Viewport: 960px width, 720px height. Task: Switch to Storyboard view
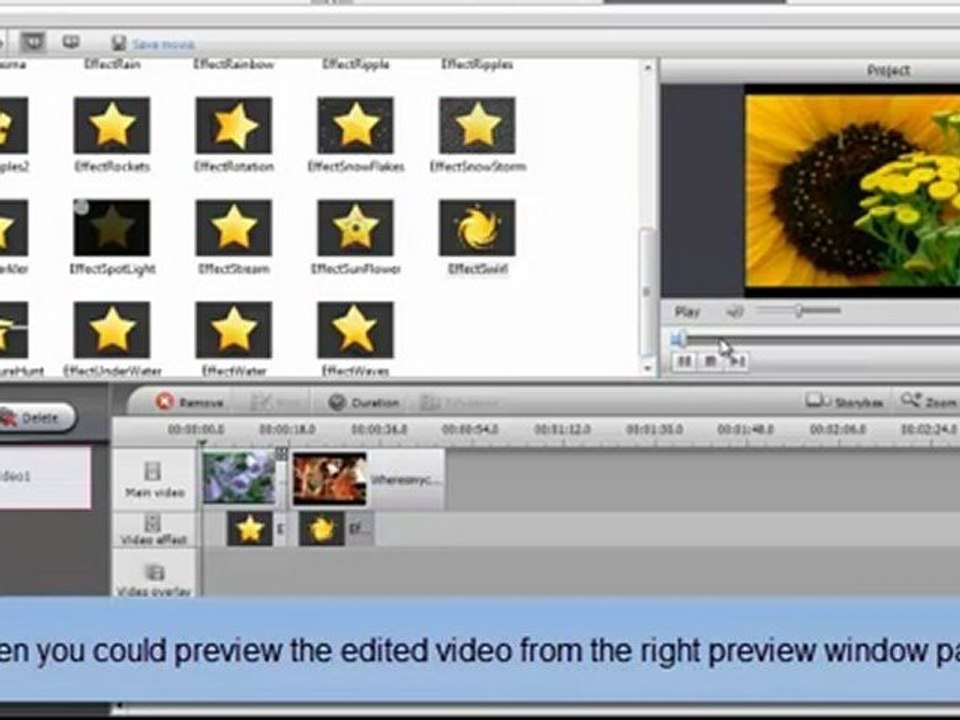click(844, 402)
